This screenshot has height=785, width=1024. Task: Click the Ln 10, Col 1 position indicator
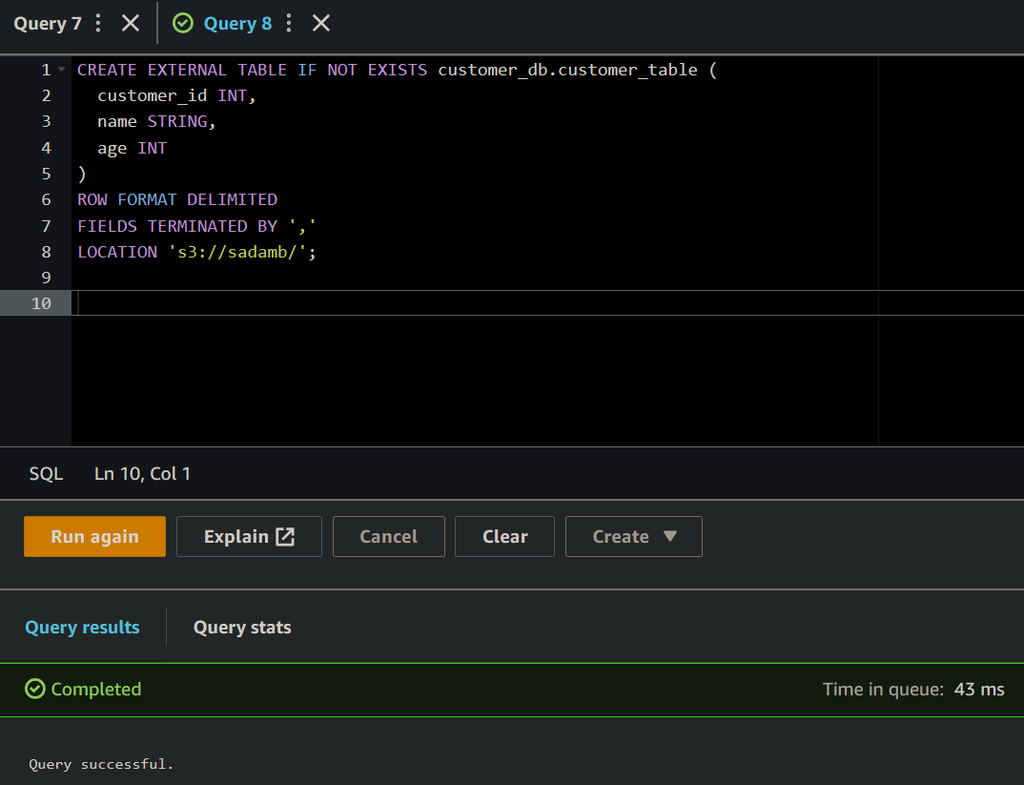pos(142,474)
